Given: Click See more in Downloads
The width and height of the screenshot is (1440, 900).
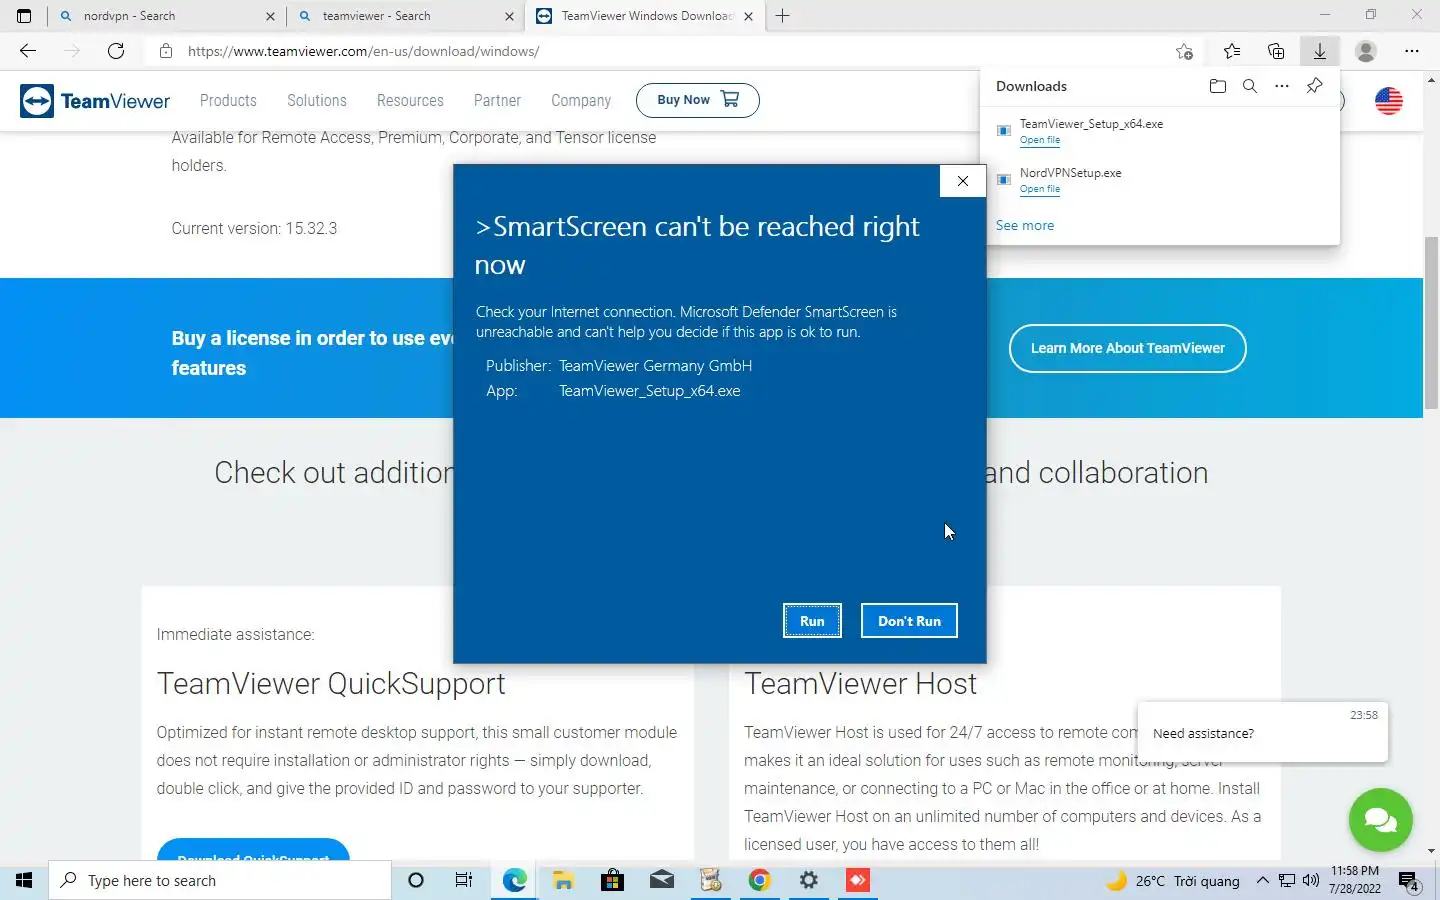Looking at the screenshot, I should [x=1025, y=225].
